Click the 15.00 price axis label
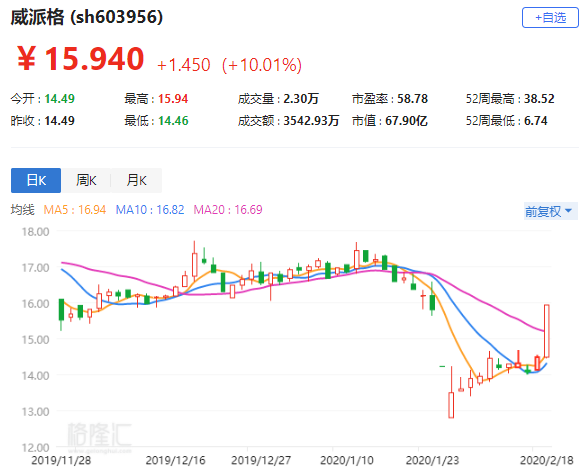Screen dimensions: 584x471 [35, 340]
